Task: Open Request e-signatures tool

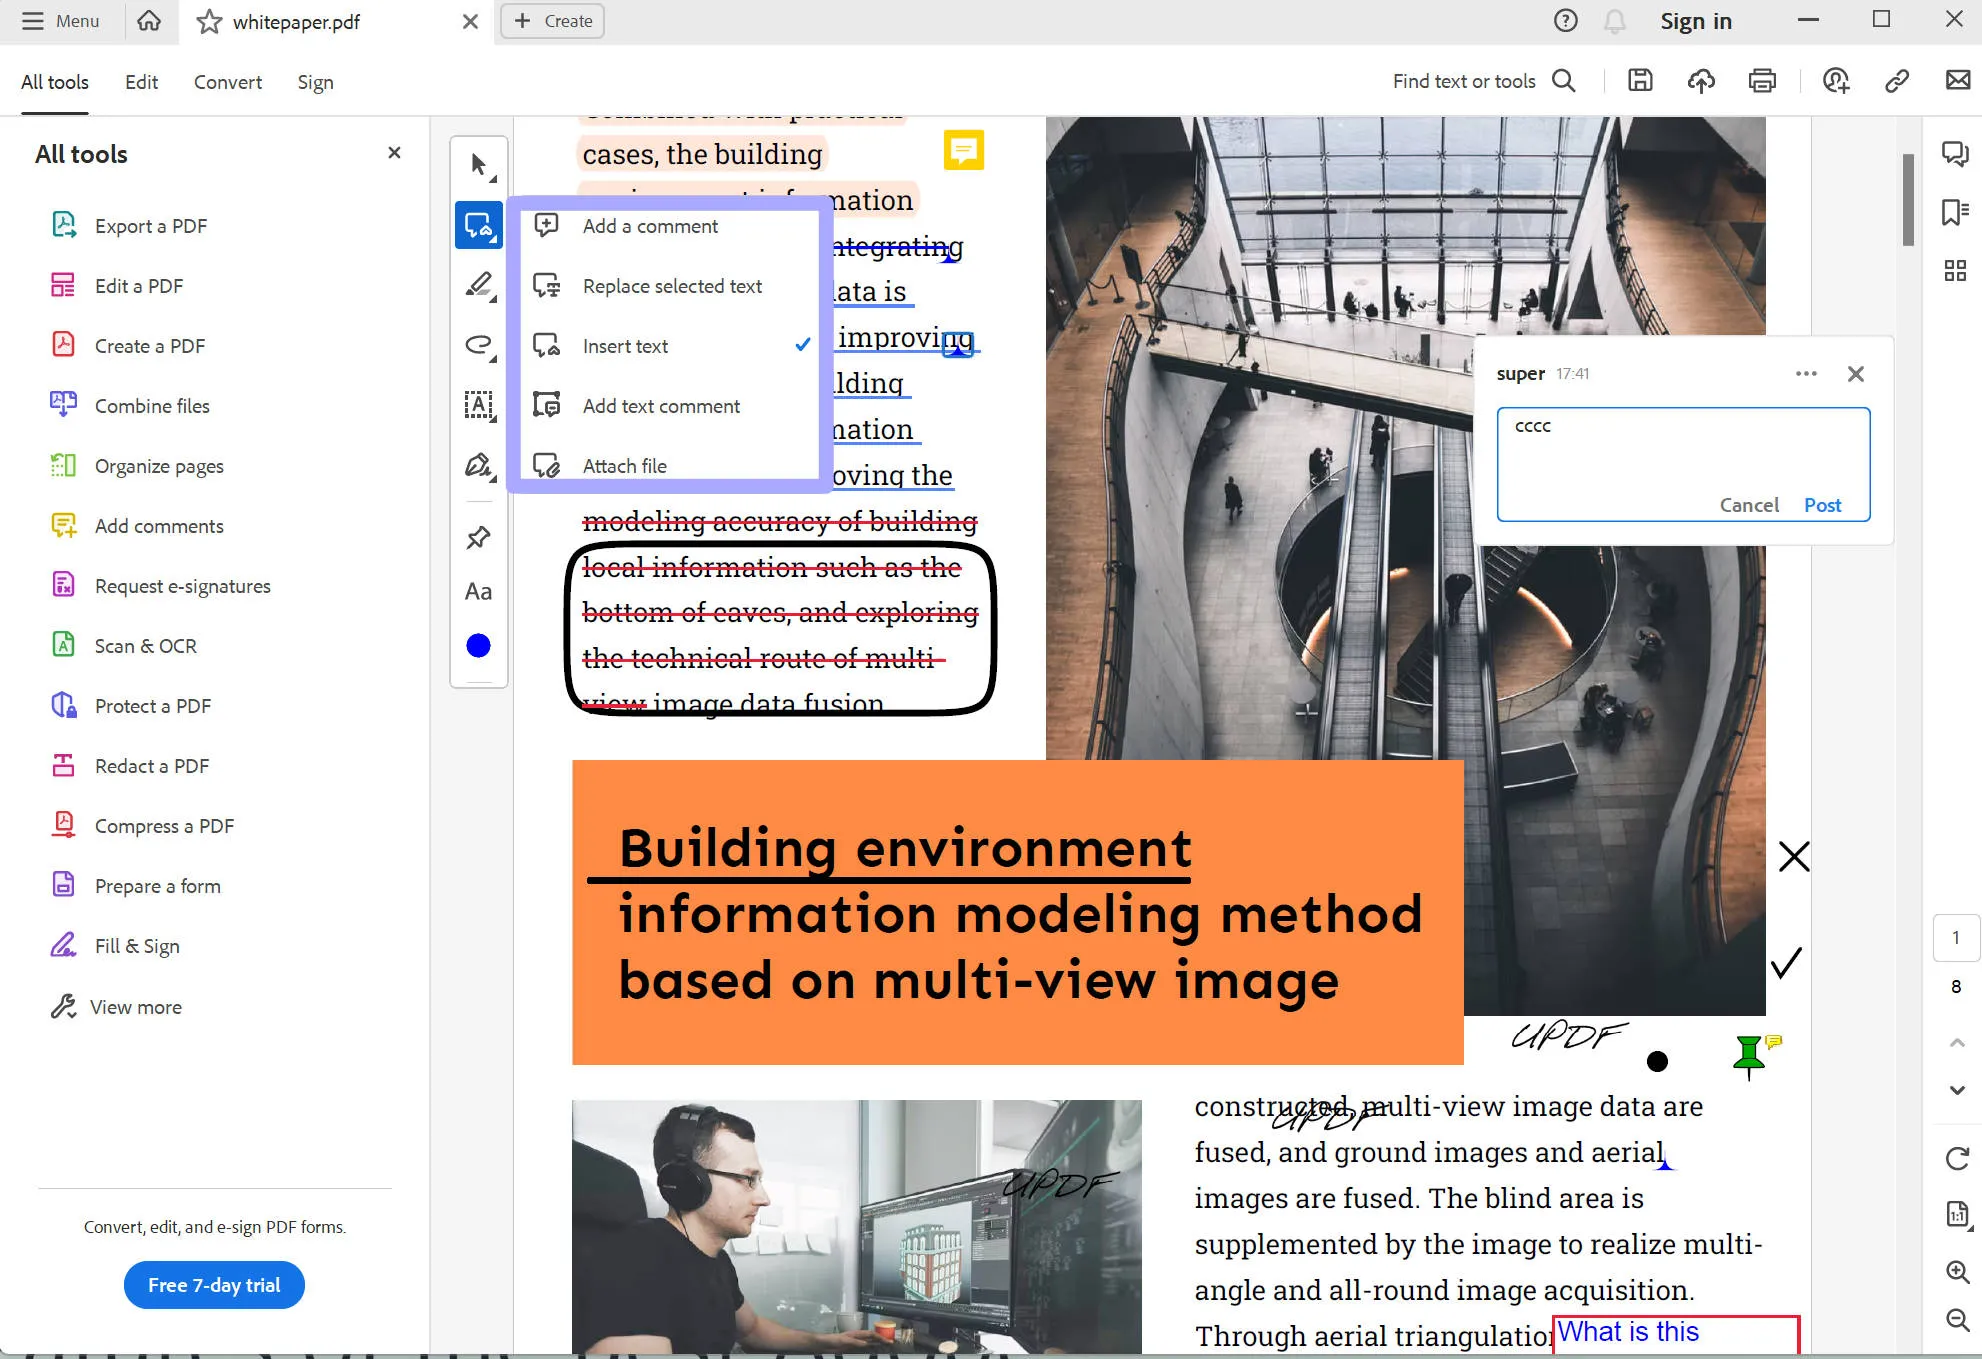Action: tap(160, 586)
